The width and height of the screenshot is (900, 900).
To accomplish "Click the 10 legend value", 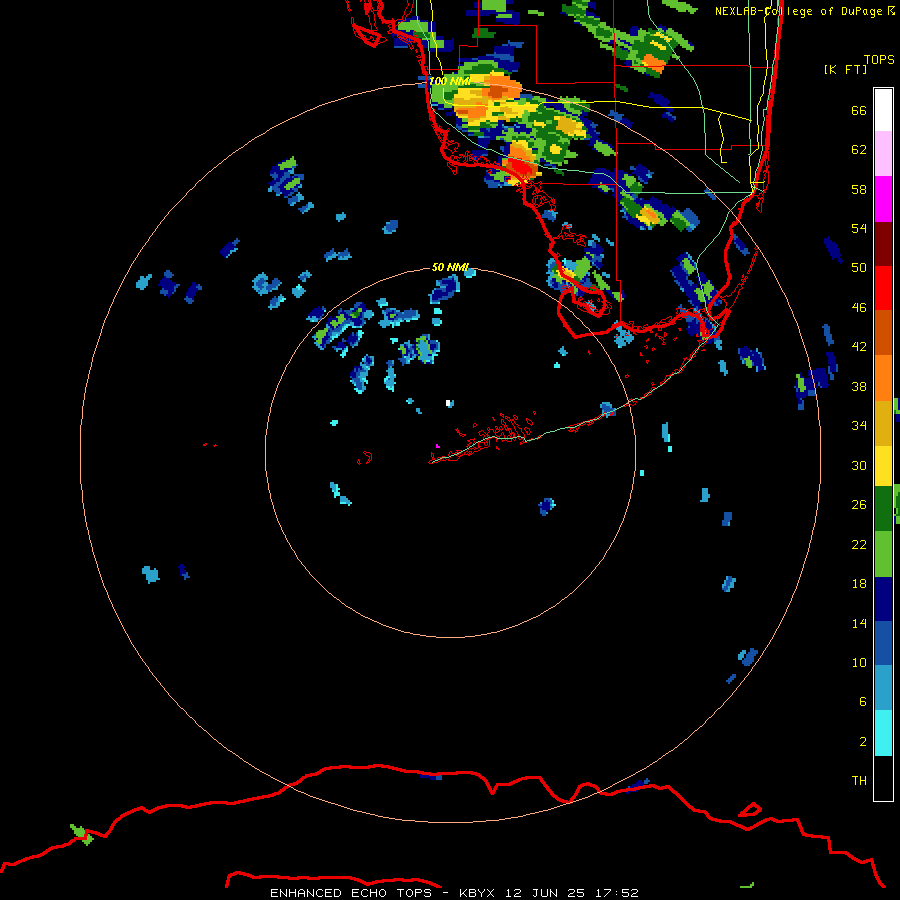I will 859,662.
